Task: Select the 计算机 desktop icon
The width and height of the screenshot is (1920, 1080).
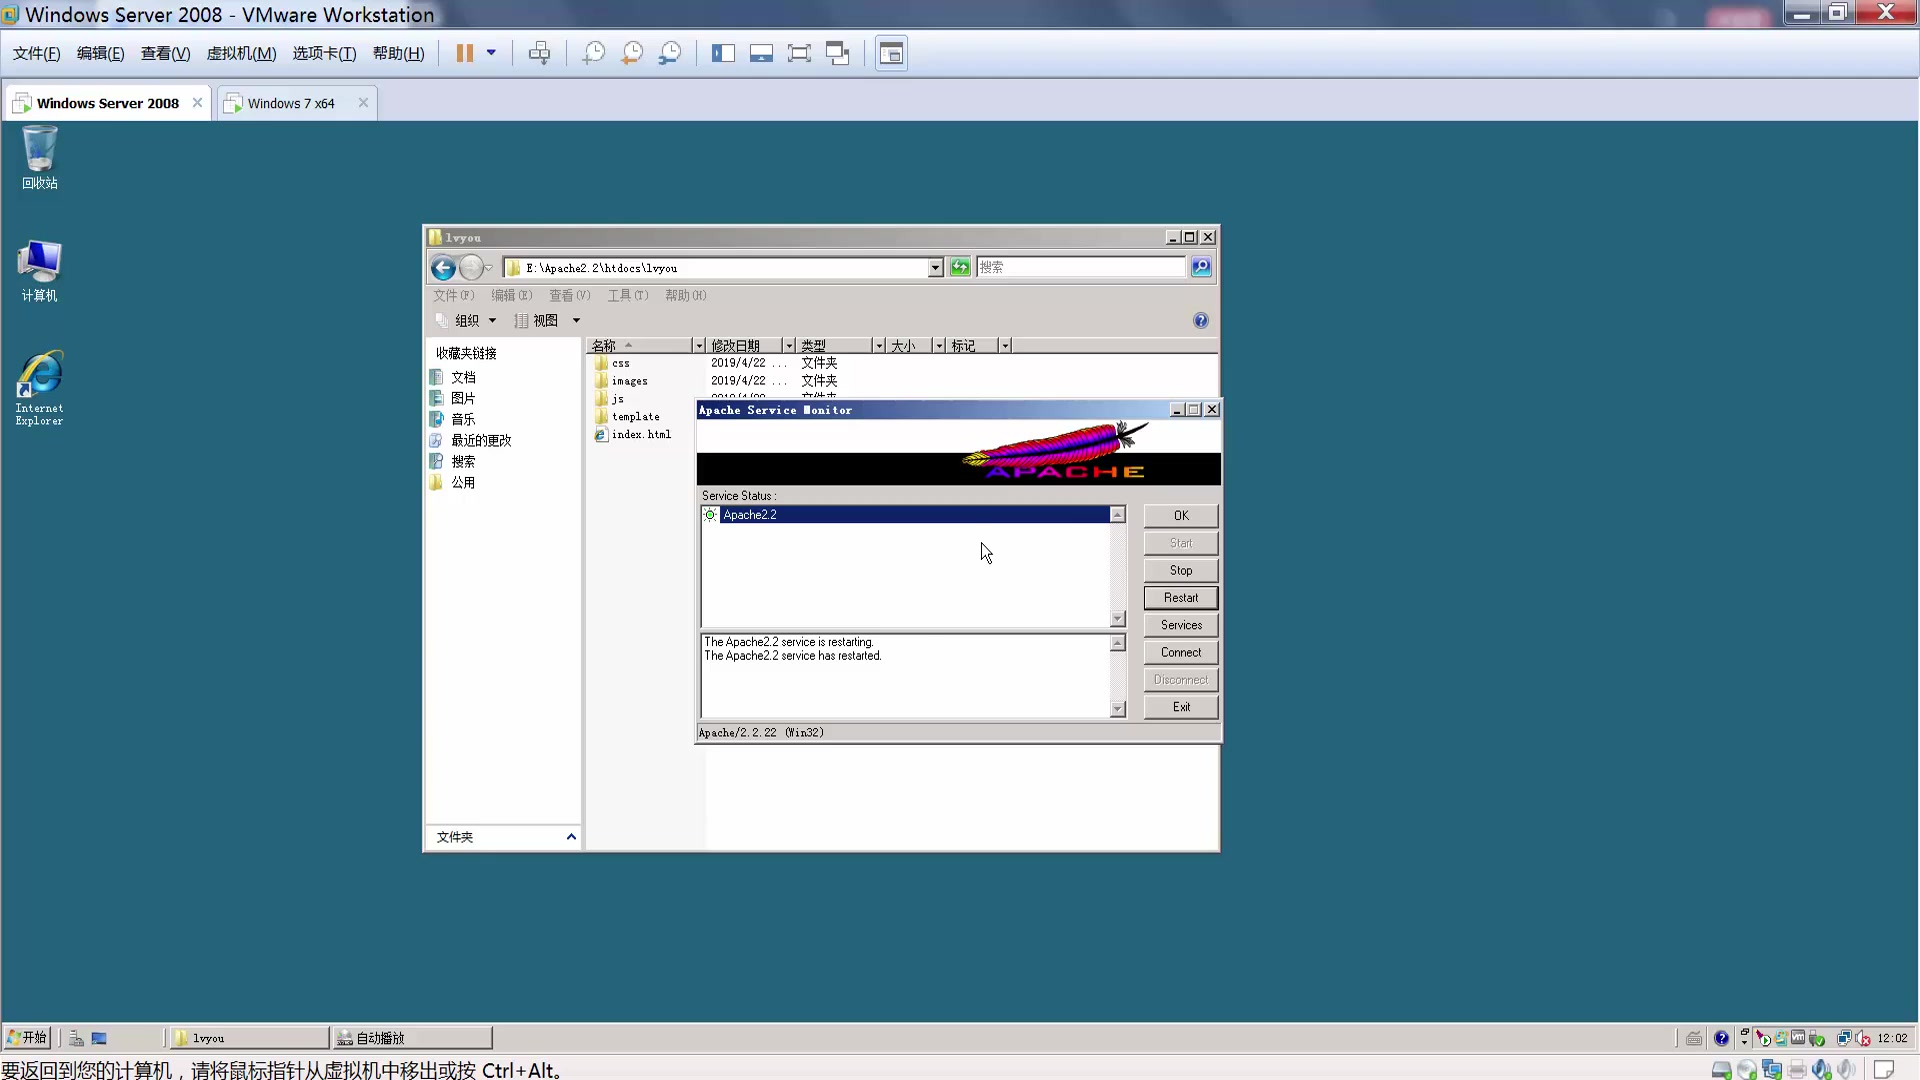Action: (x=40, y=271)
